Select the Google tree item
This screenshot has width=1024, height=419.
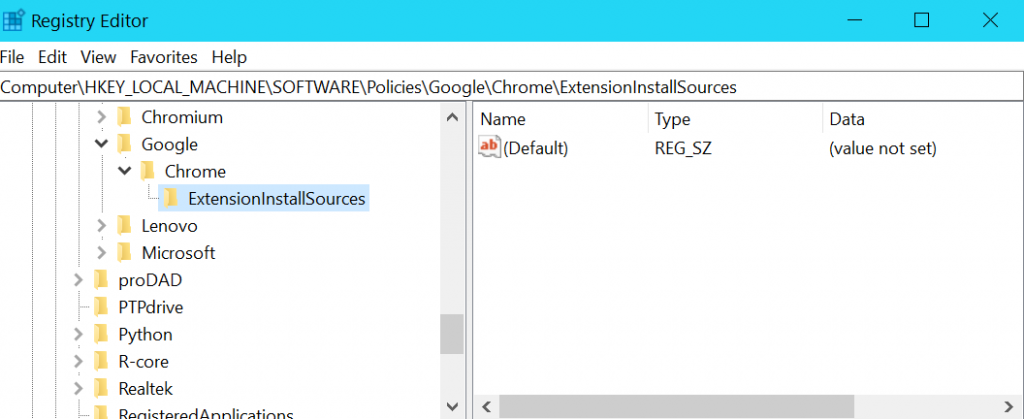coord(170,144)
